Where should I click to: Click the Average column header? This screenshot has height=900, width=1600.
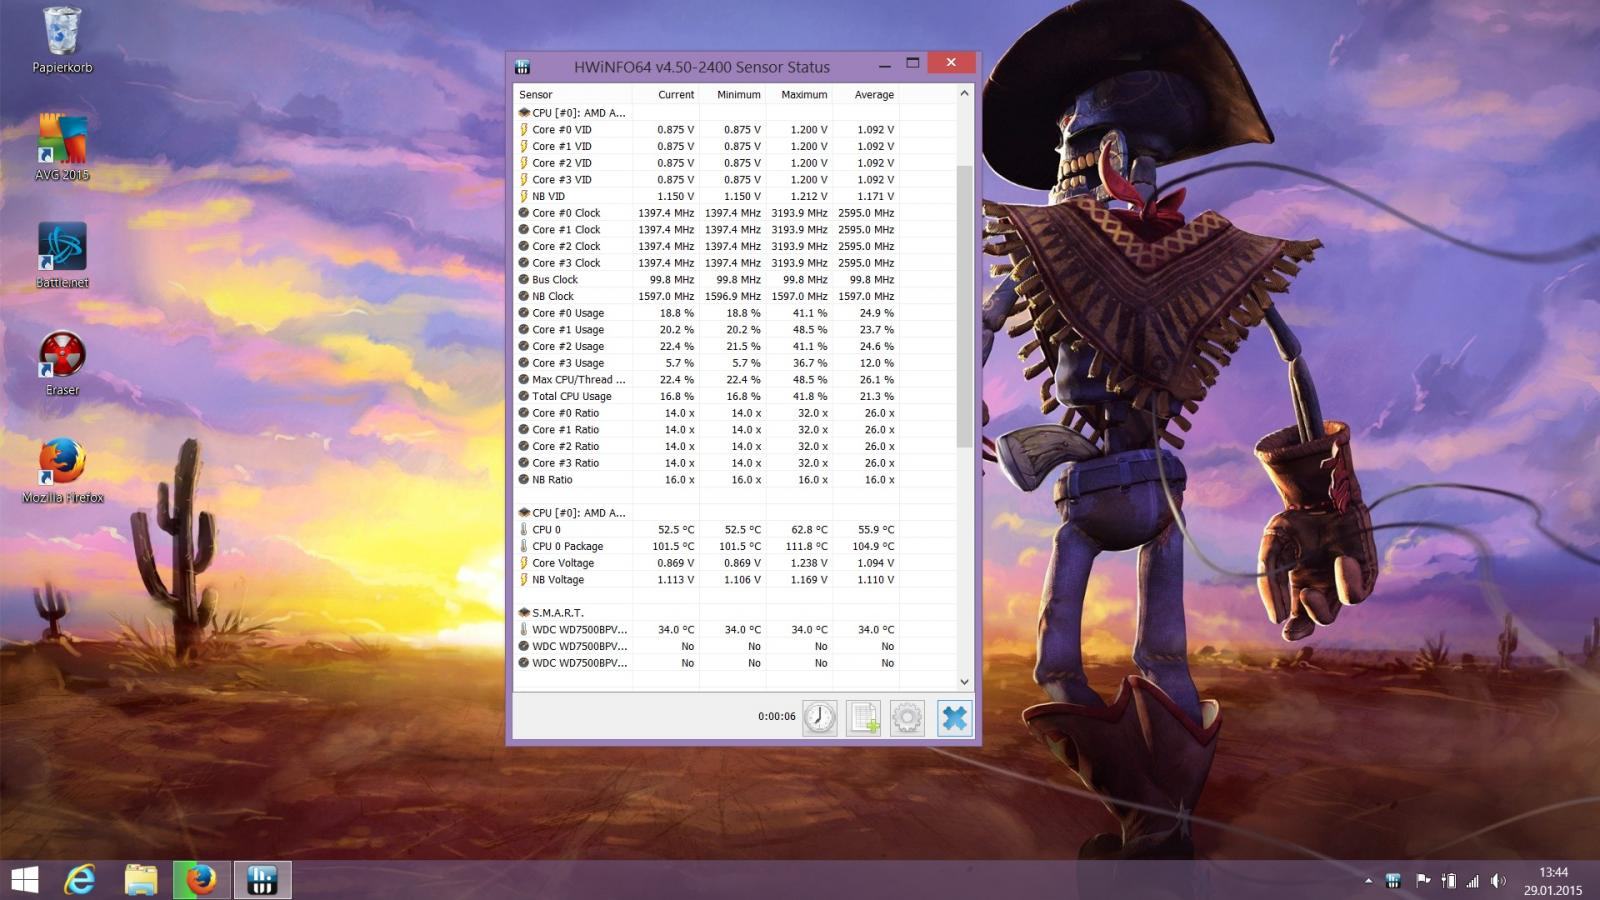(x=866, y=95)
